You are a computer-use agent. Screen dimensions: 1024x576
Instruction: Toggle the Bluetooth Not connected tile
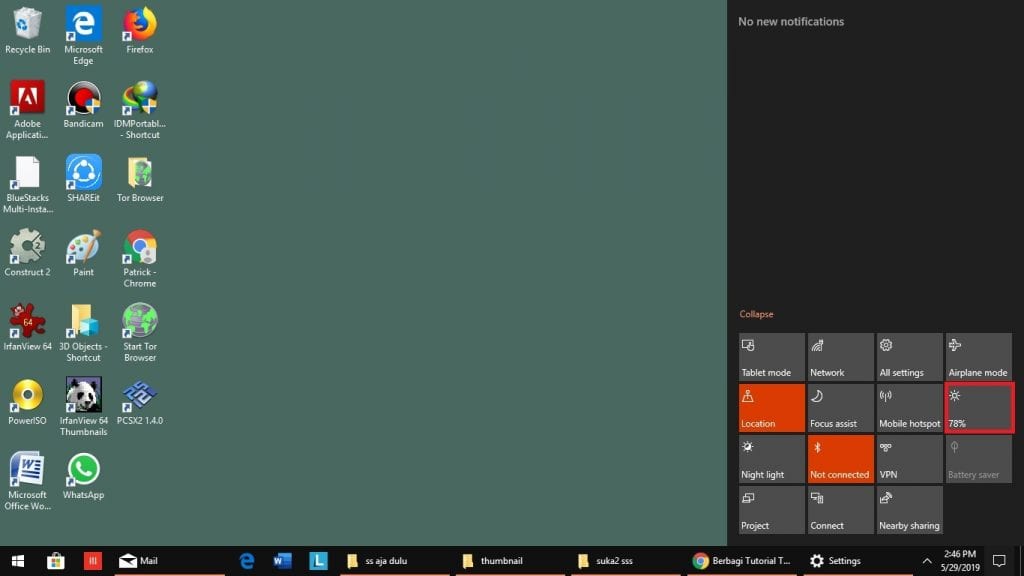(x=840, y=458)
